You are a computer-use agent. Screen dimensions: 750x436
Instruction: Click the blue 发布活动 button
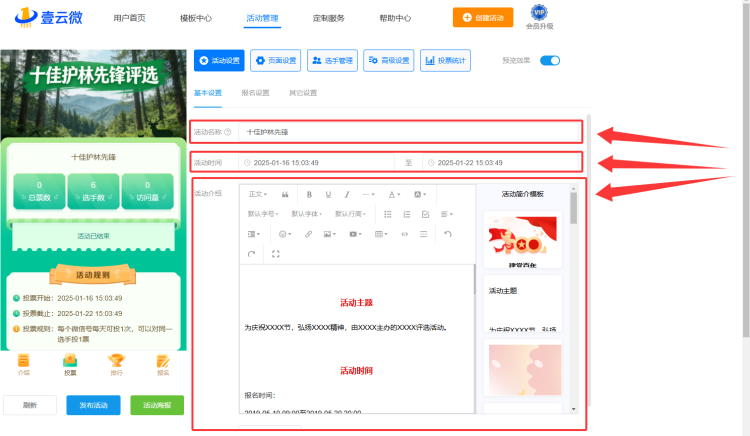click(93, 405)
